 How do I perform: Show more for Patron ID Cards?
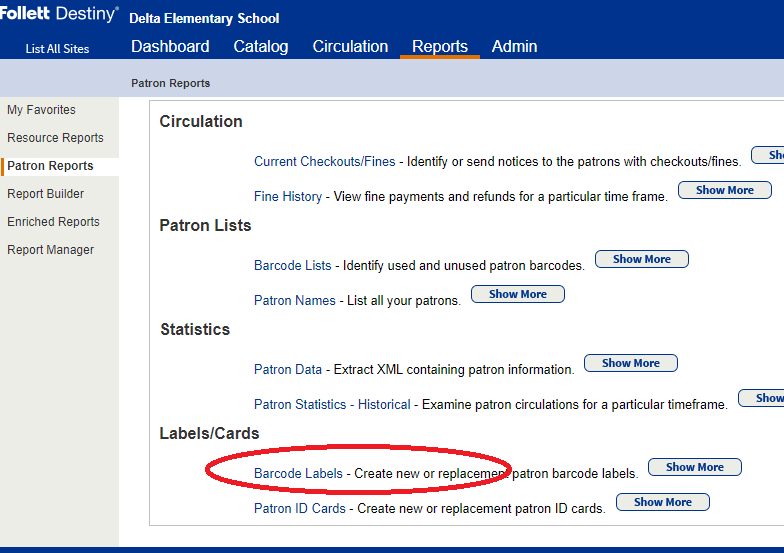(662, 502)
